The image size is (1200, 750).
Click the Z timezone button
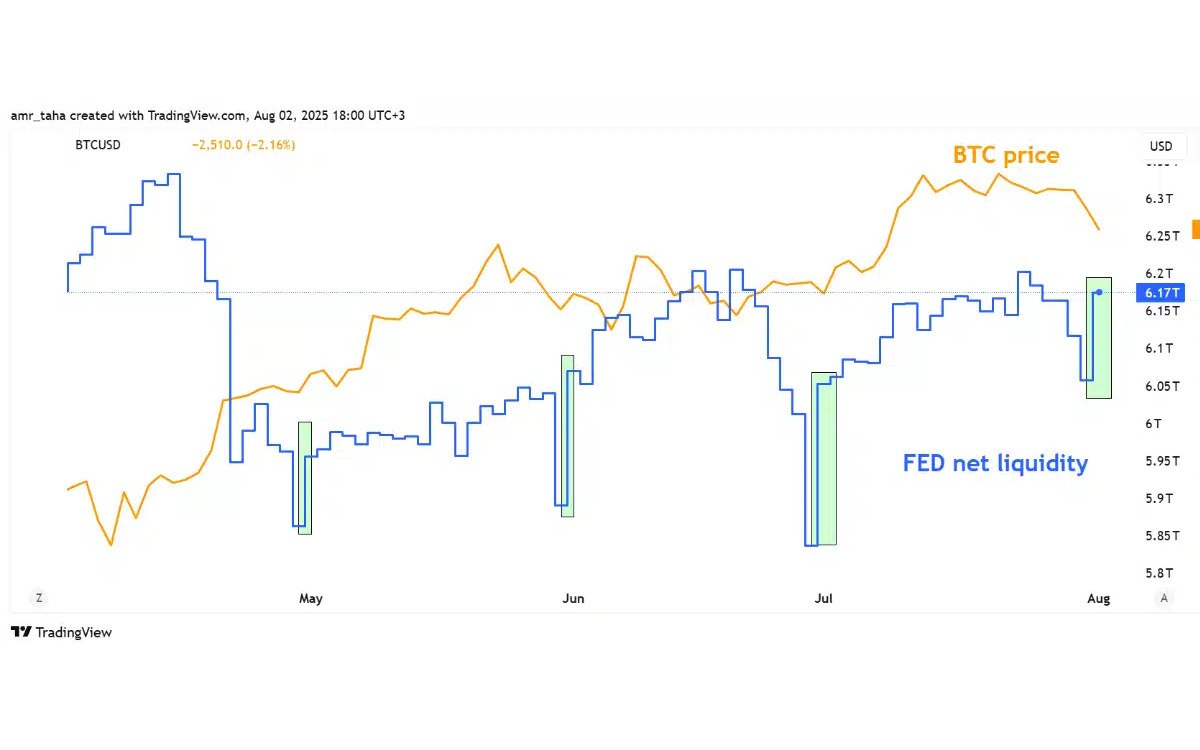[39, 598]
